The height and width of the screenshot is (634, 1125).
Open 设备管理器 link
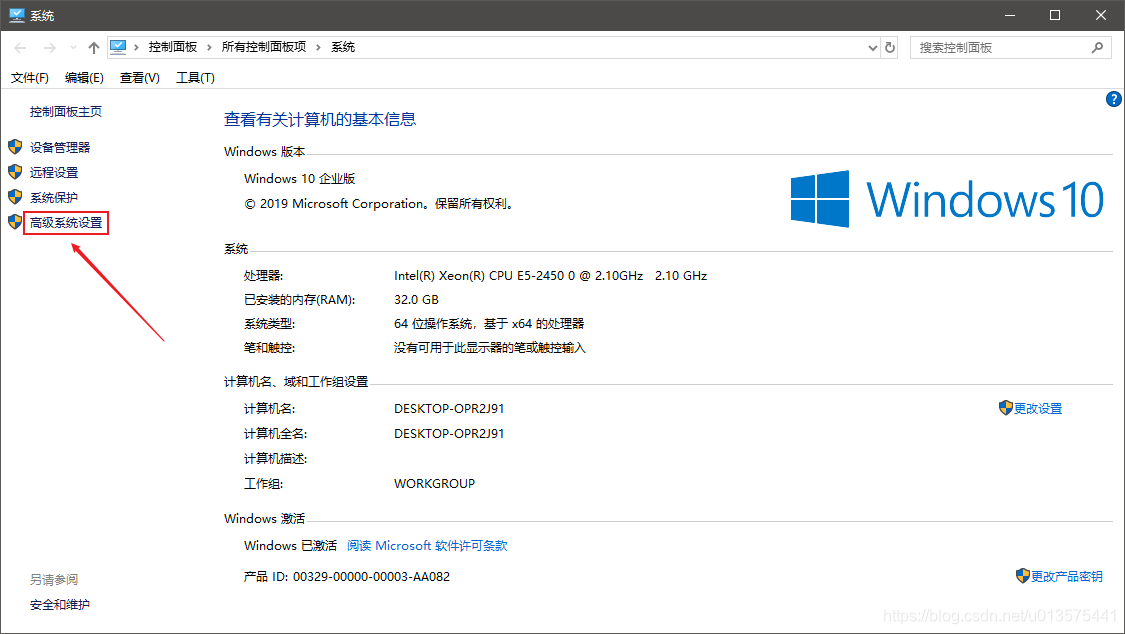tap(60, 148)
